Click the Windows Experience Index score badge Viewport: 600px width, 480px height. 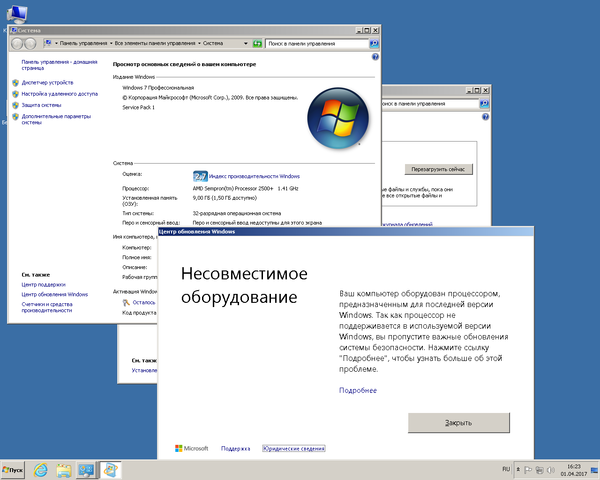[199, 175]
